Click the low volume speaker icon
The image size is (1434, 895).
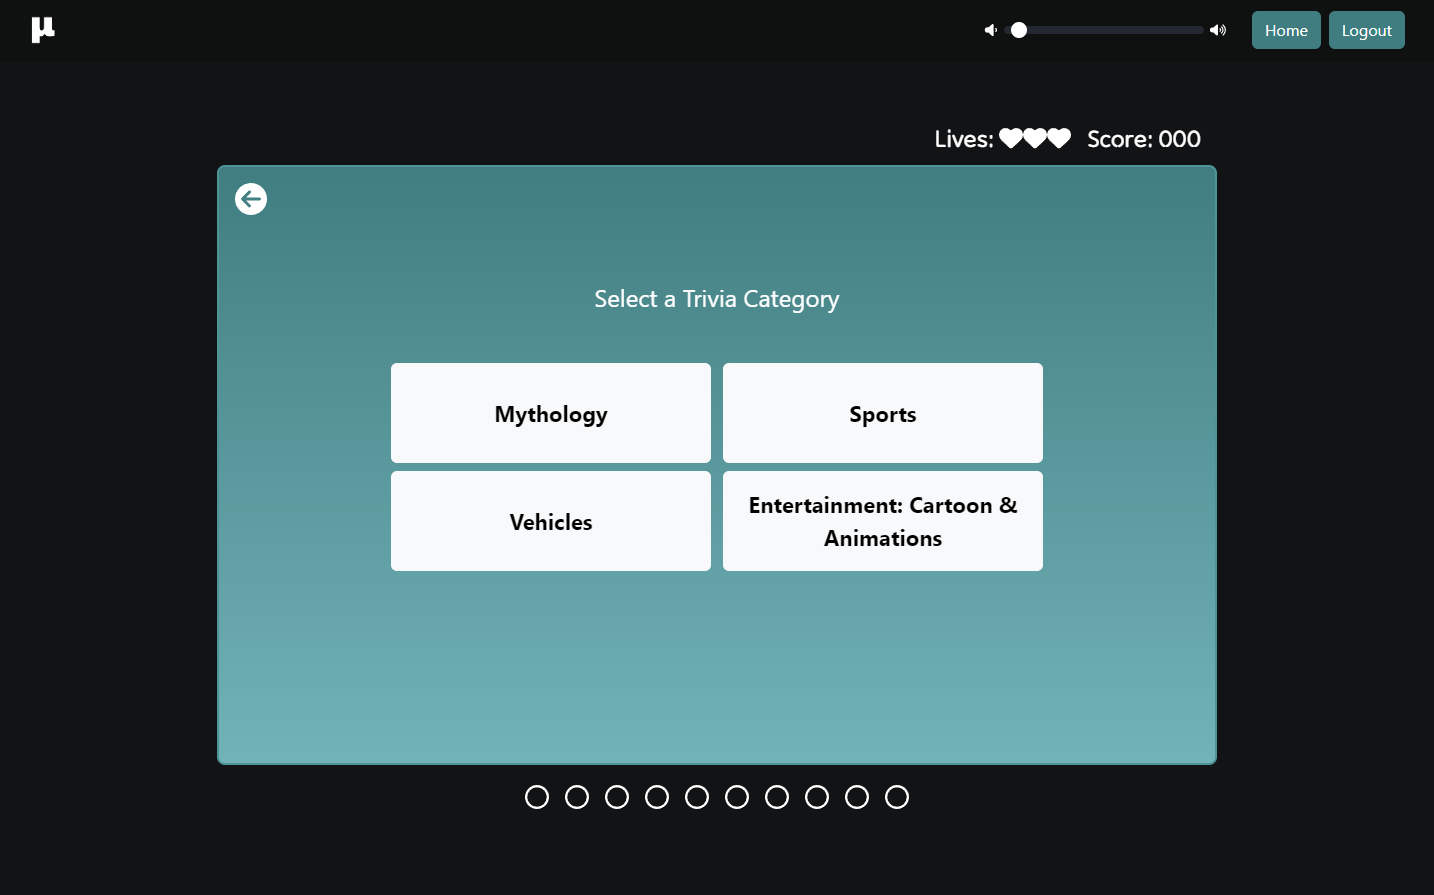(990, 30)
